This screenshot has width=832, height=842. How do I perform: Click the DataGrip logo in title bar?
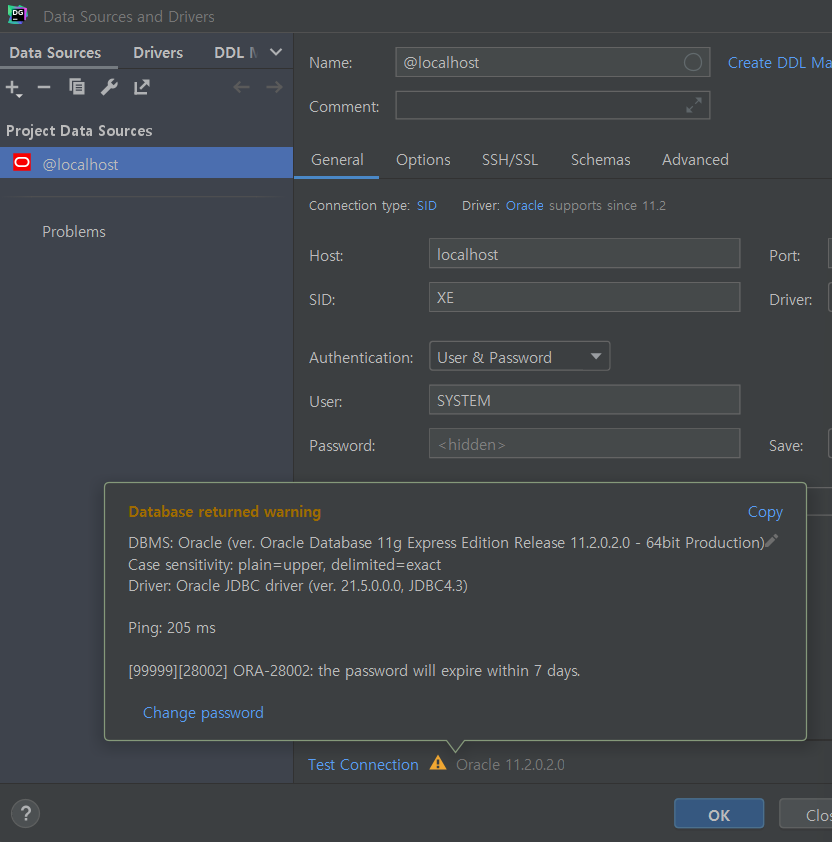(17, 15)
